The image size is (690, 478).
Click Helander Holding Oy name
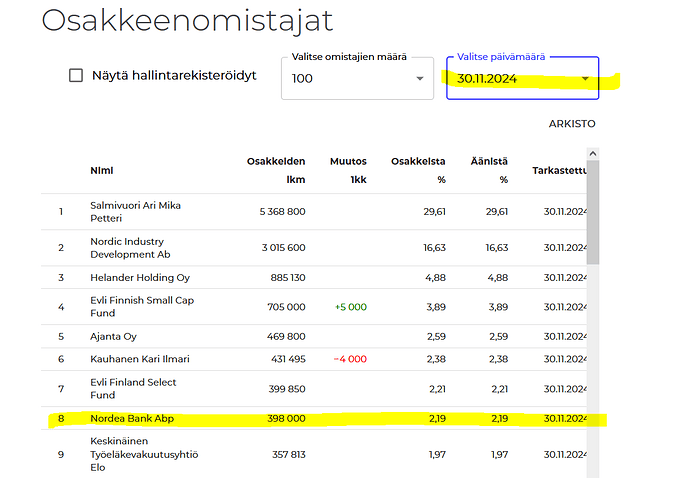tap(140, 278)
